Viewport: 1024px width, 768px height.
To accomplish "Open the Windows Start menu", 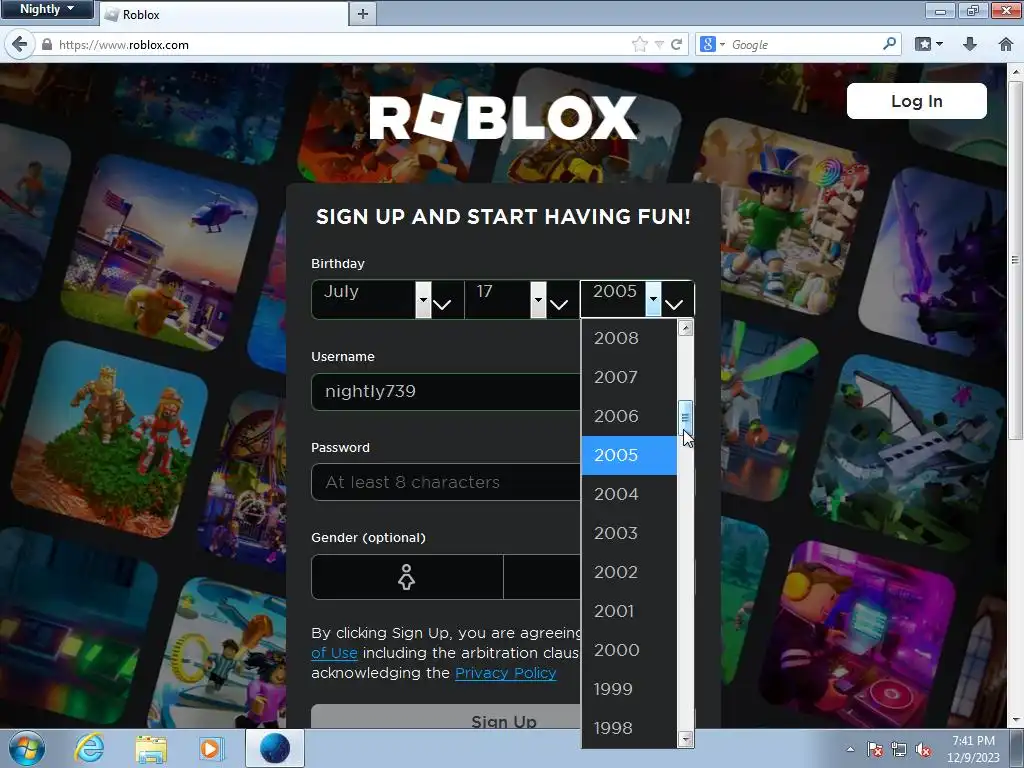I will click(27, 748).
